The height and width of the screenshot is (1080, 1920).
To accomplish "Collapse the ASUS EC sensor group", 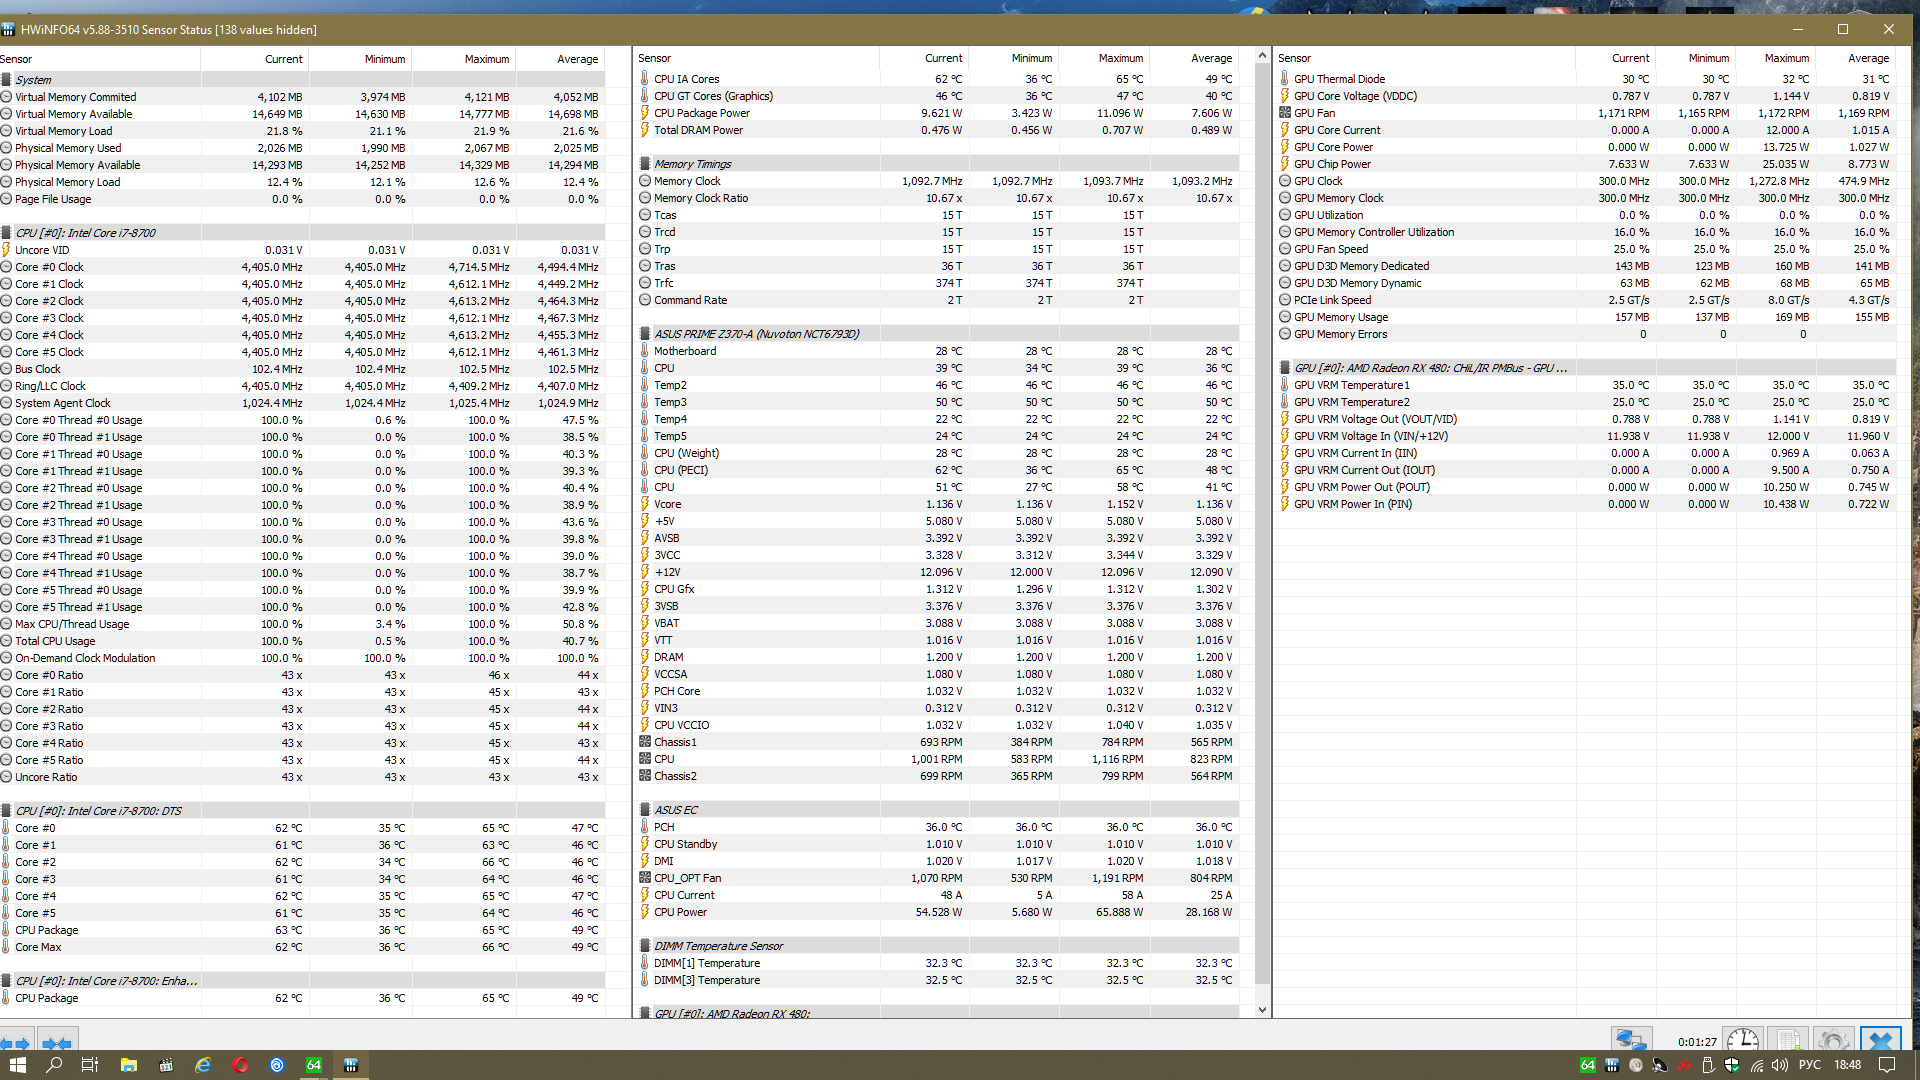I will pyautogui.click(x=675, y=810).
